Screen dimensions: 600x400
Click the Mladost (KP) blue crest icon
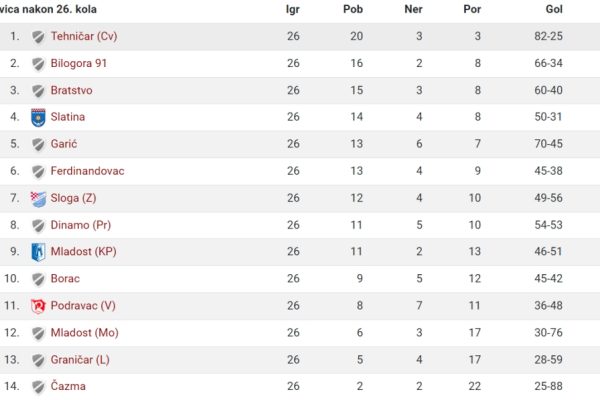point(38,252)
